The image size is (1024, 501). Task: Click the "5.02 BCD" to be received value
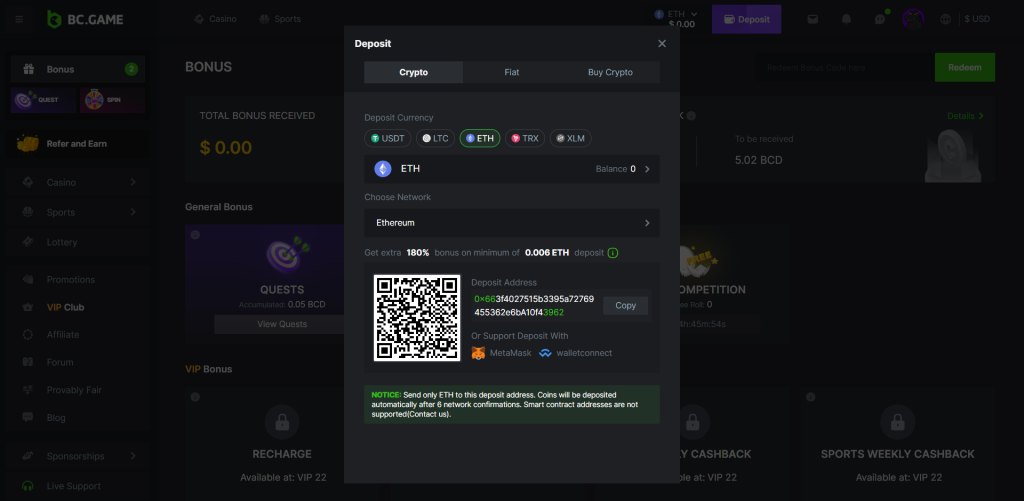pos(758,160)
